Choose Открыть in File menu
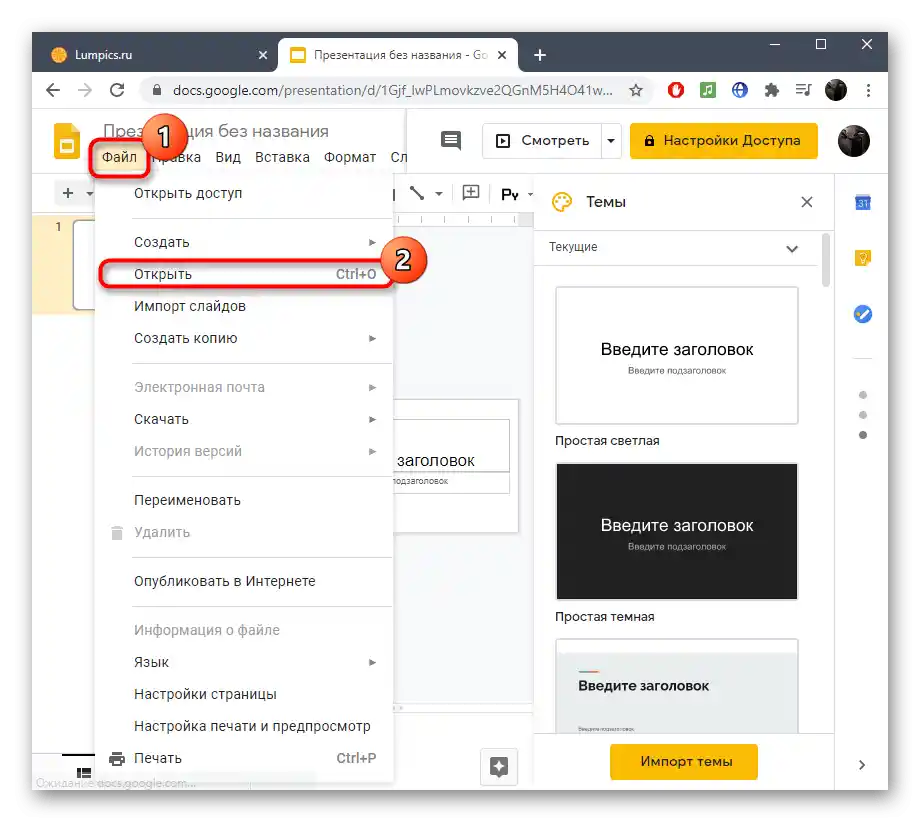The width and height of the screenshot is (920, 822). 246,274
